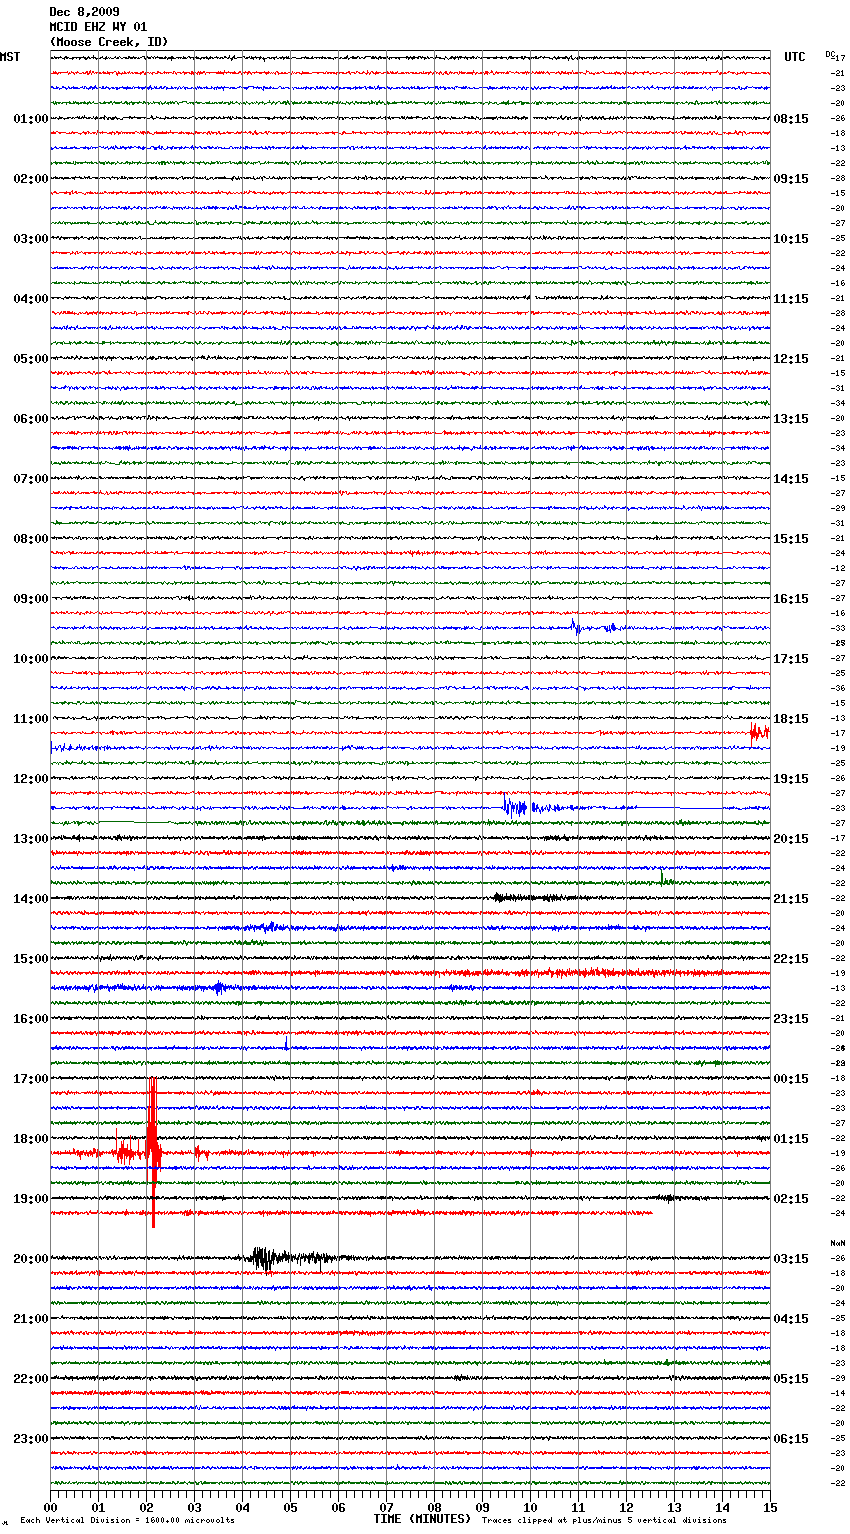Pick the '05:00' MST hour label

(30, 359)
